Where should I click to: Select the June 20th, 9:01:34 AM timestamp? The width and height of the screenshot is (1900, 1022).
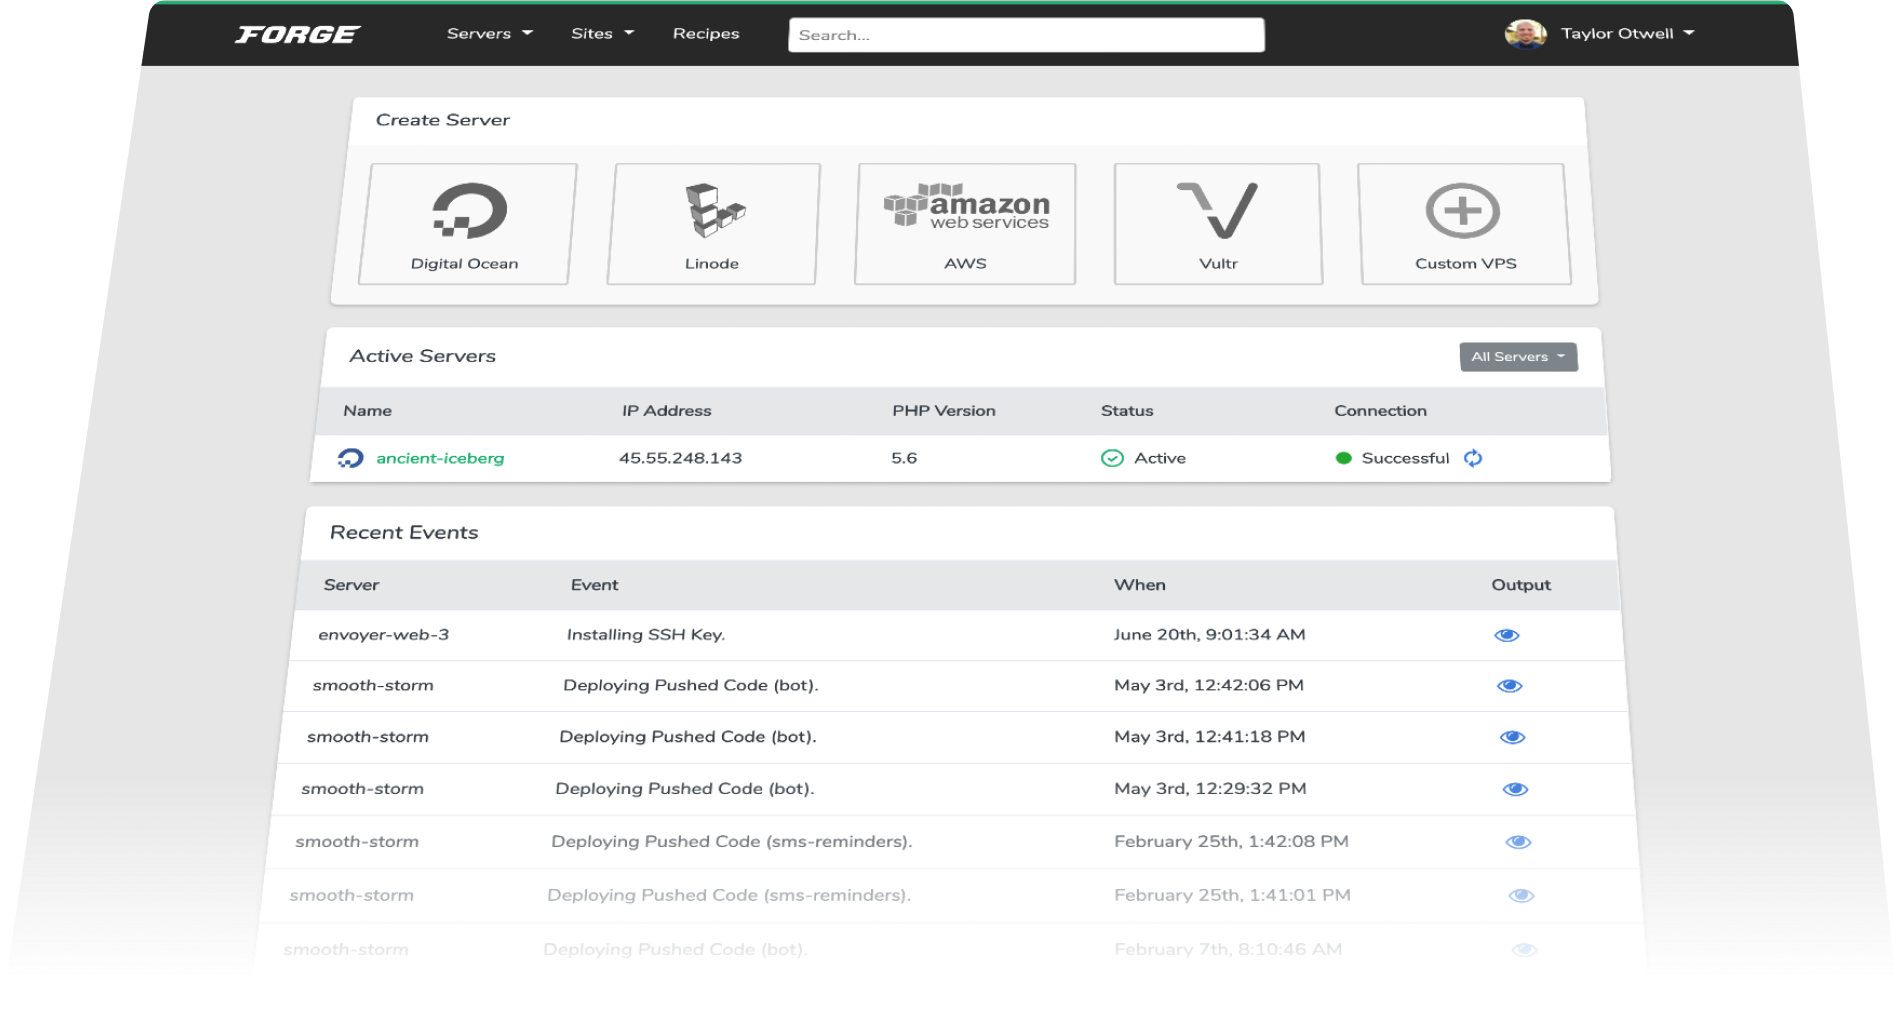pyautogui.click(x=1210, y=635)
